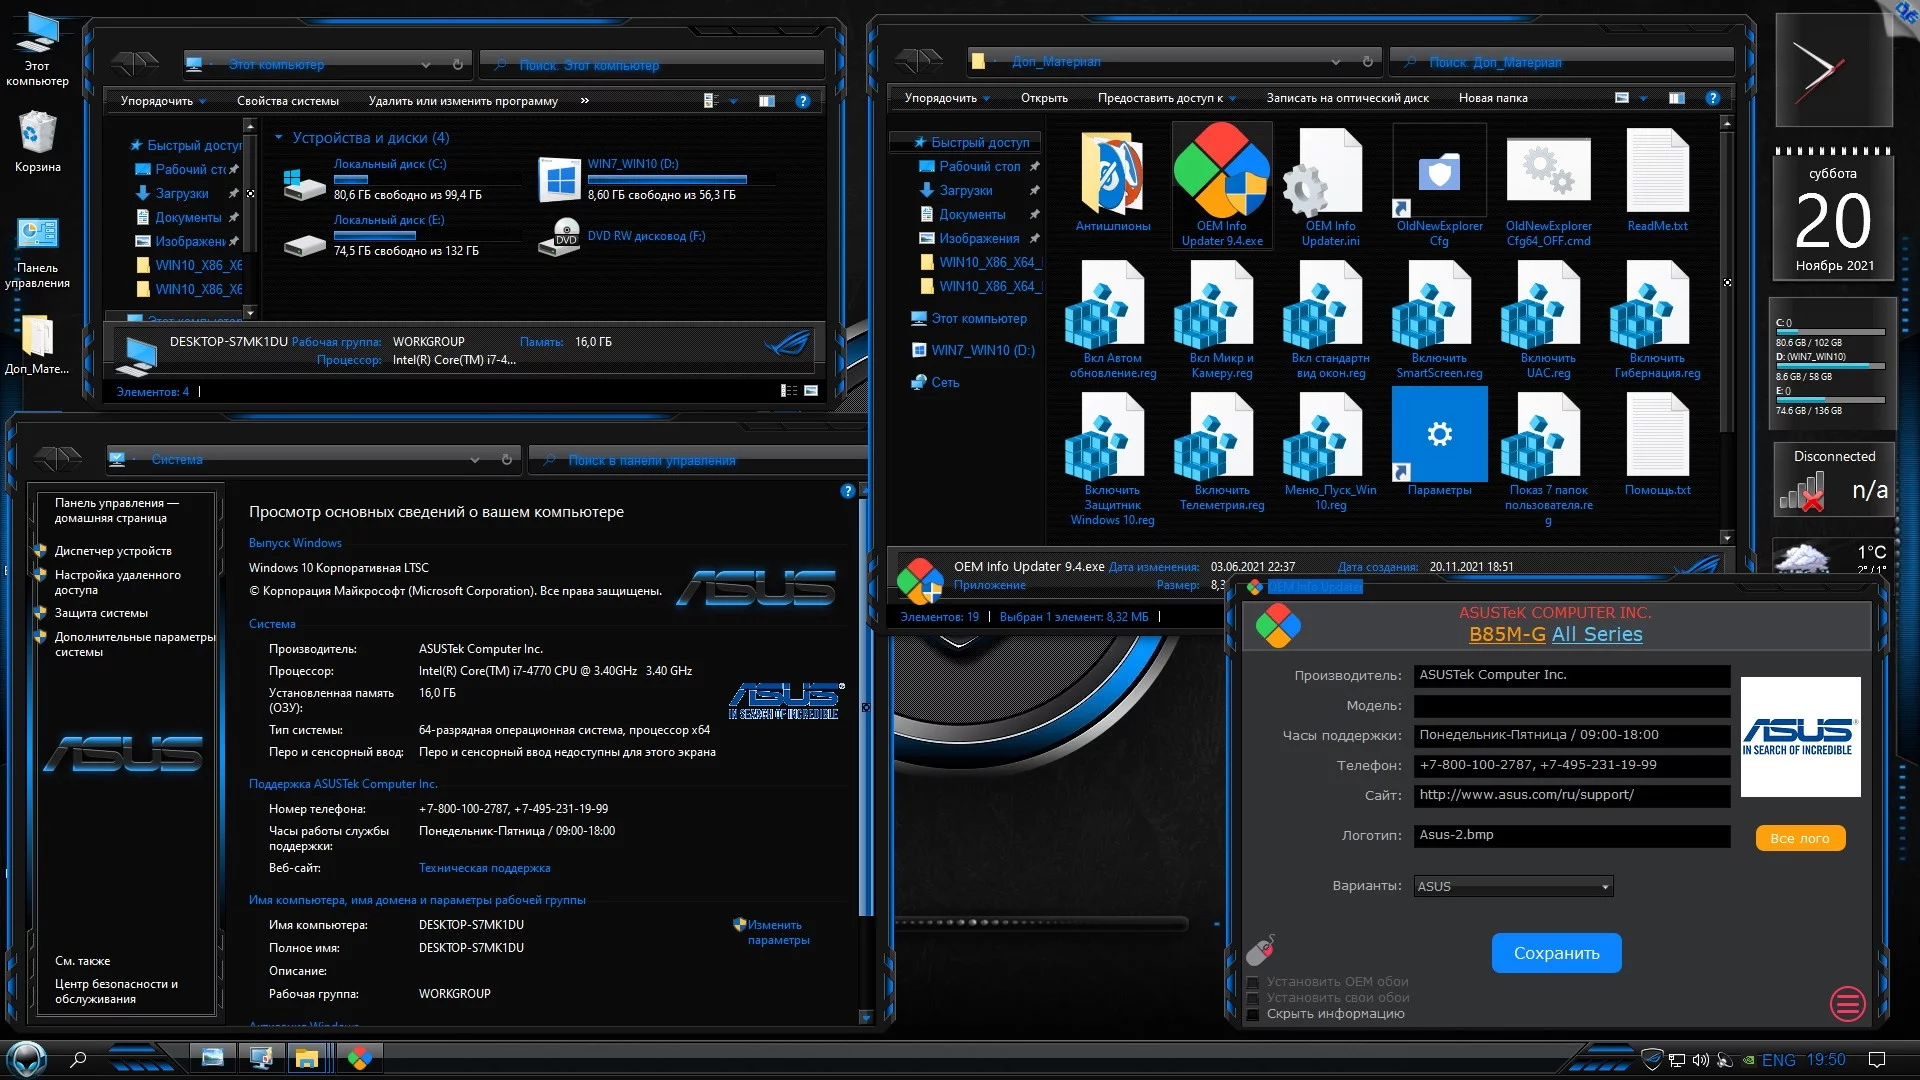The width and height of the screenshot is (1920, 1080).
Task: Click Новая папка in the toolbar
Action: [x=1492, y=98]
